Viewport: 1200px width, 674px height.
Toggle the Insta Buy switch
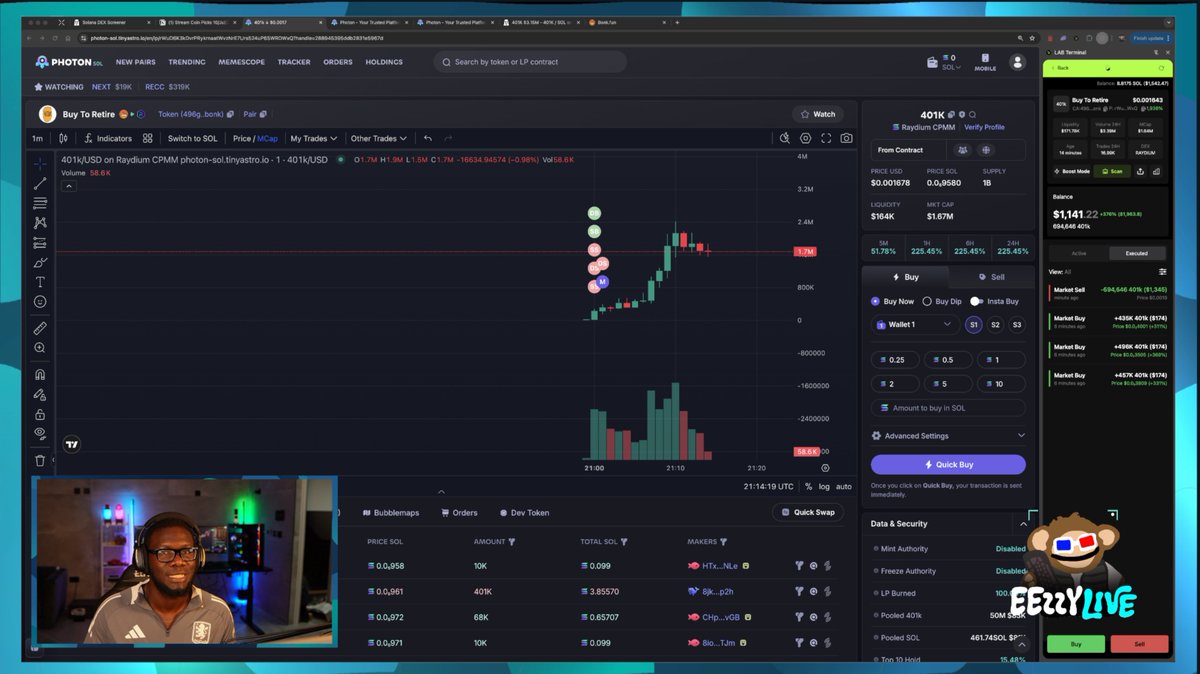(976, 301)
